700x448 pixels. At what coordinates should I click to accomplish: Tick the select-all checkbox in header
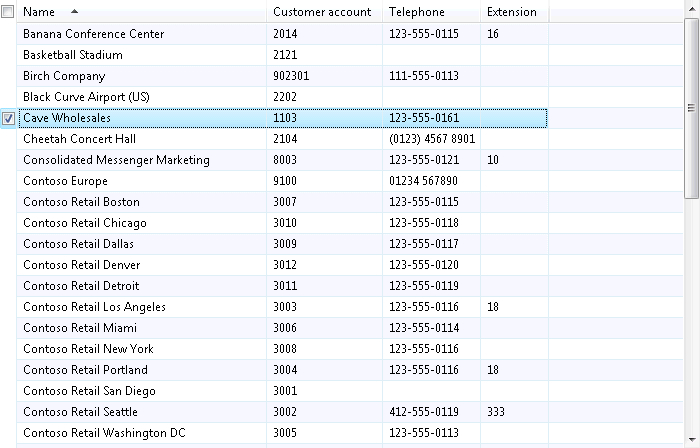click(8, 12)
